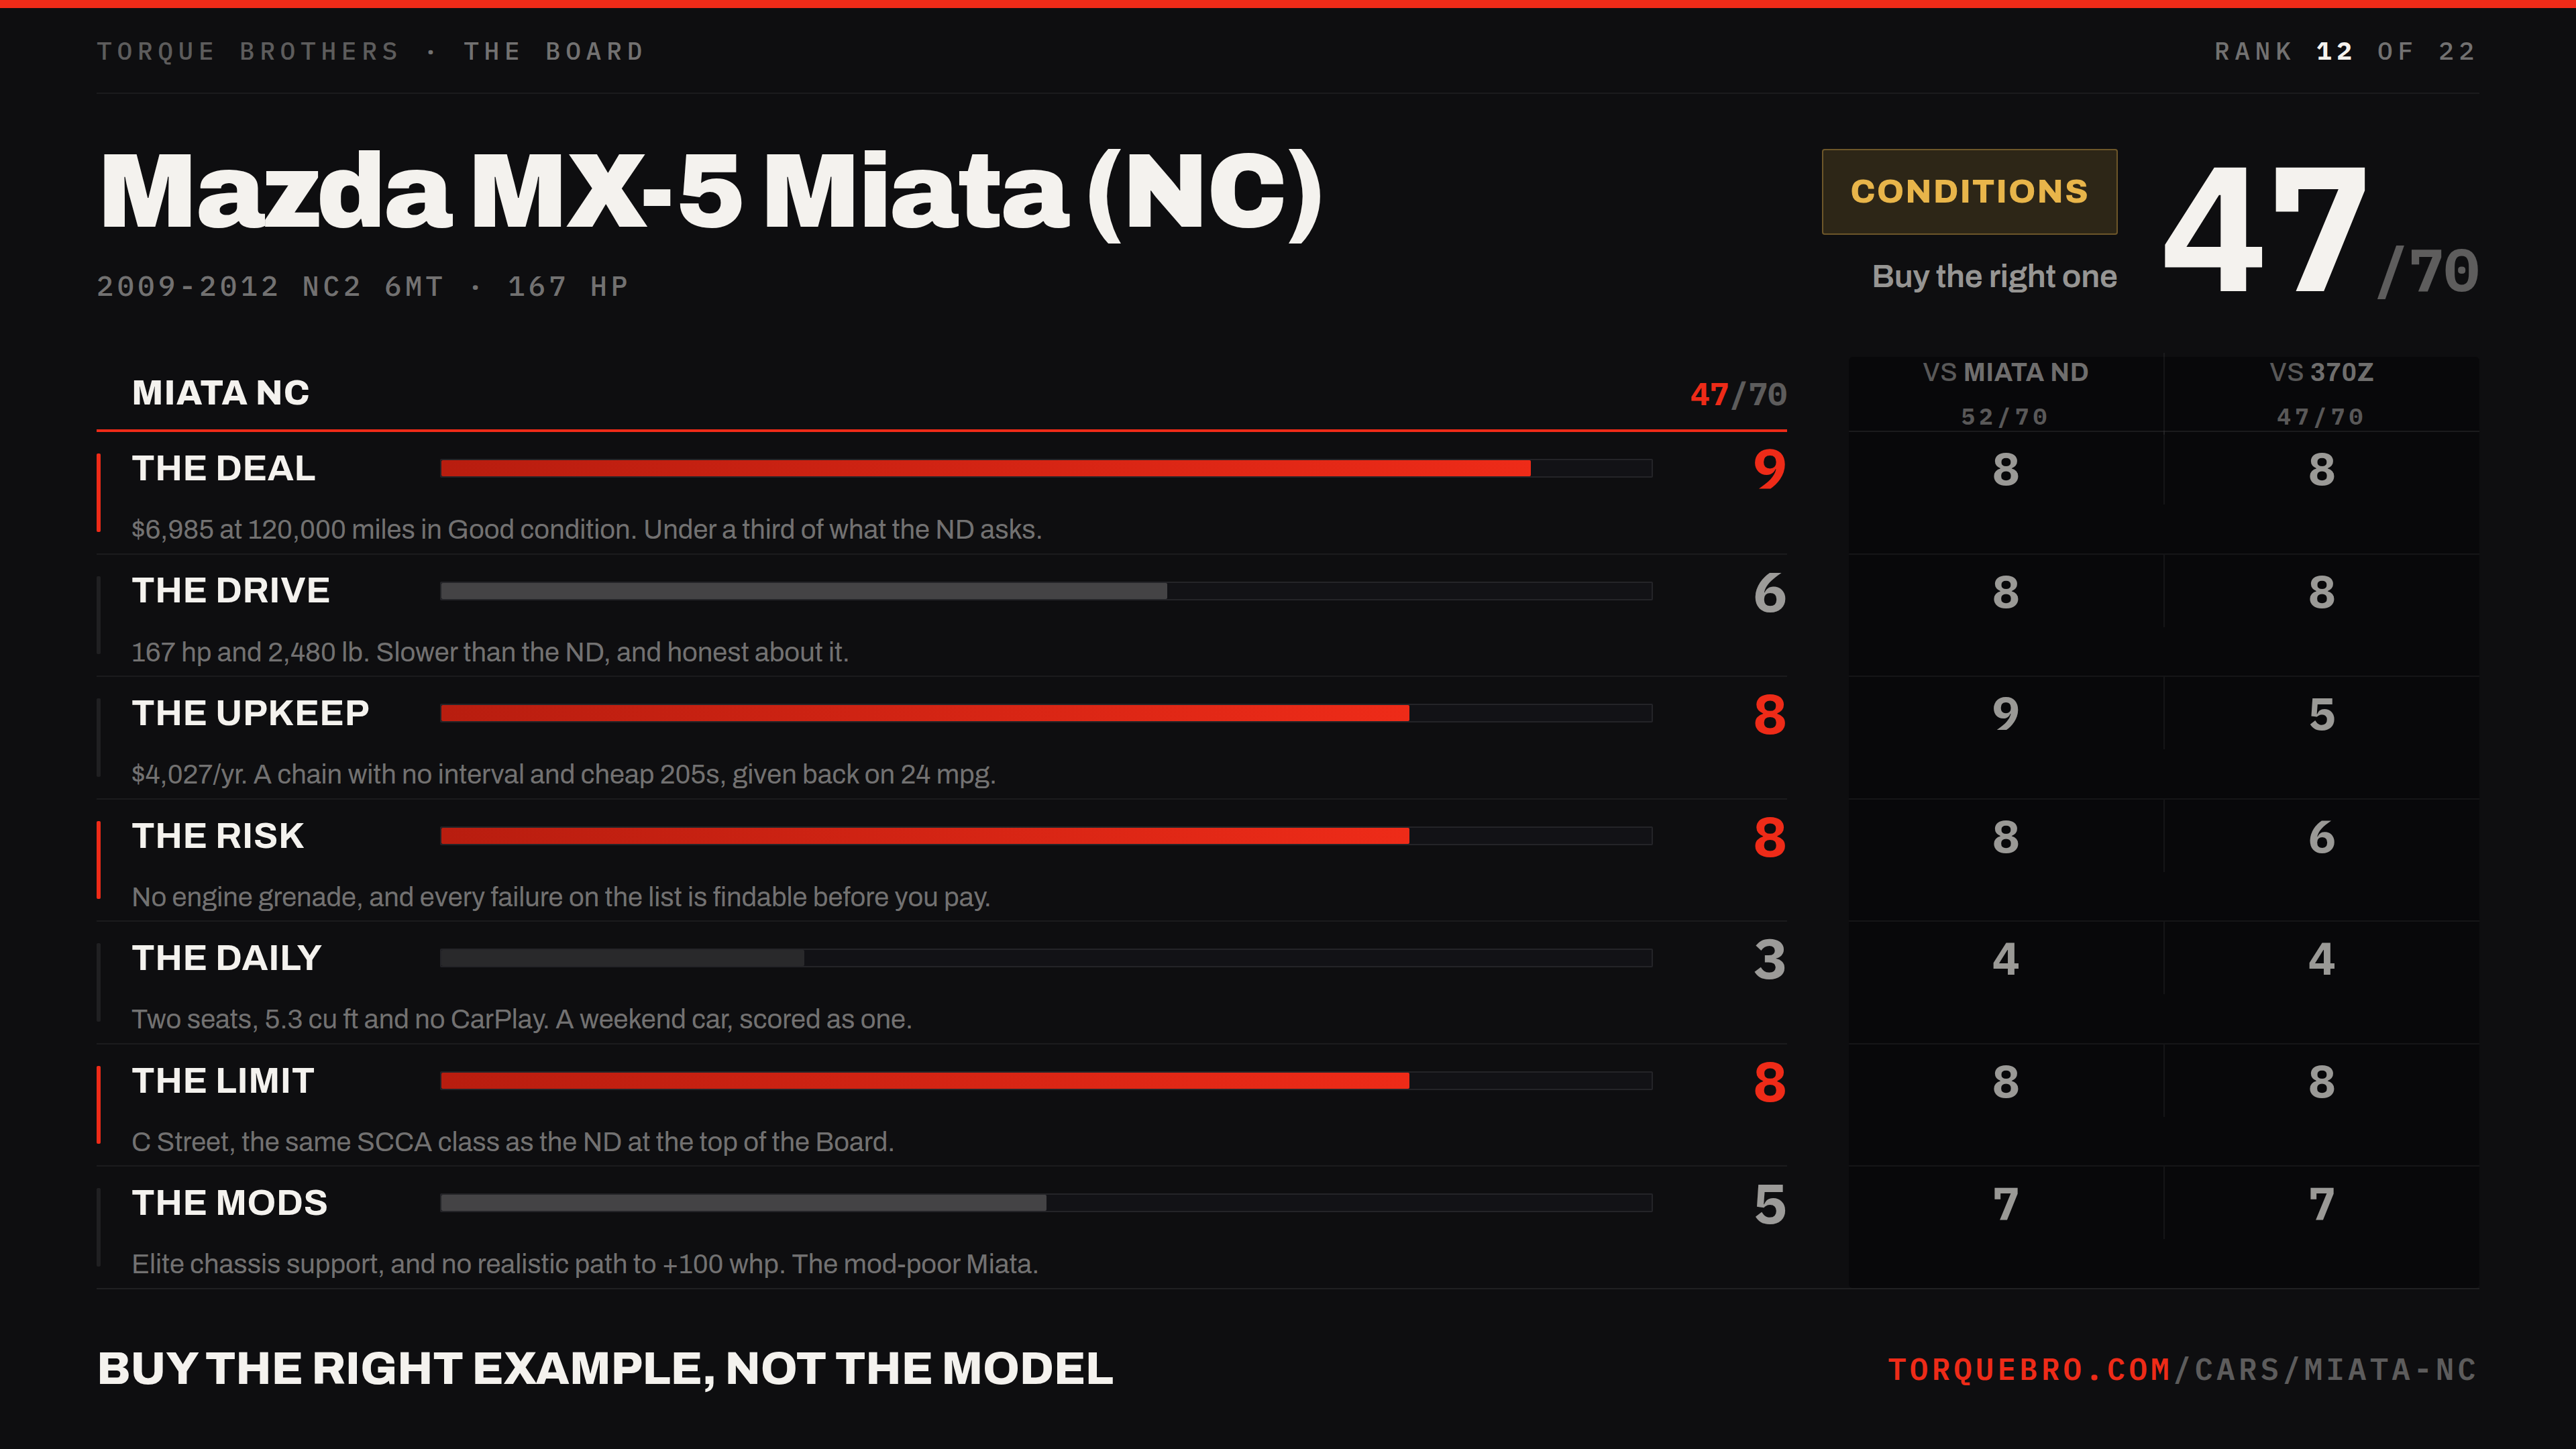This screenshot has width=2576, height=1449.
Task: Click THE LIMIT category label
Action: [x=223, y=1081]
